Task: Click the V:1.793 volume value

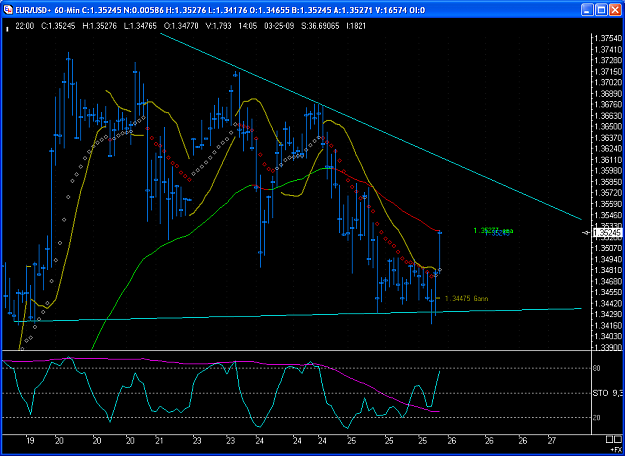Action: (218, 27)
